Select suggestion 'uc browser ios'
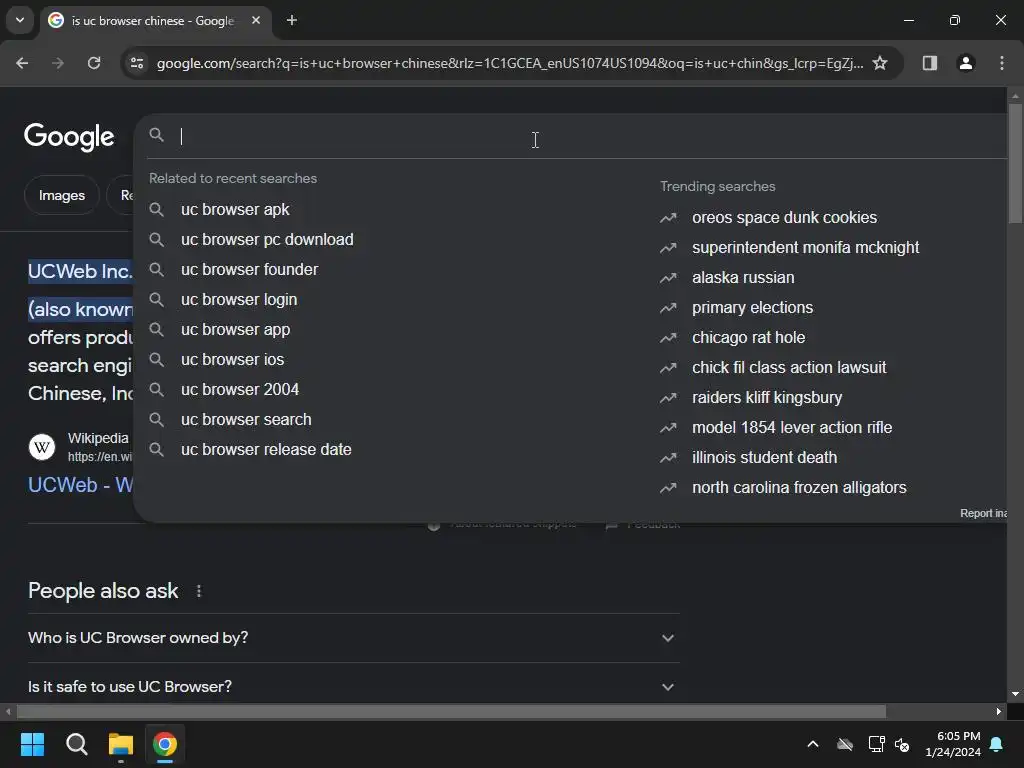 [232, 360]
